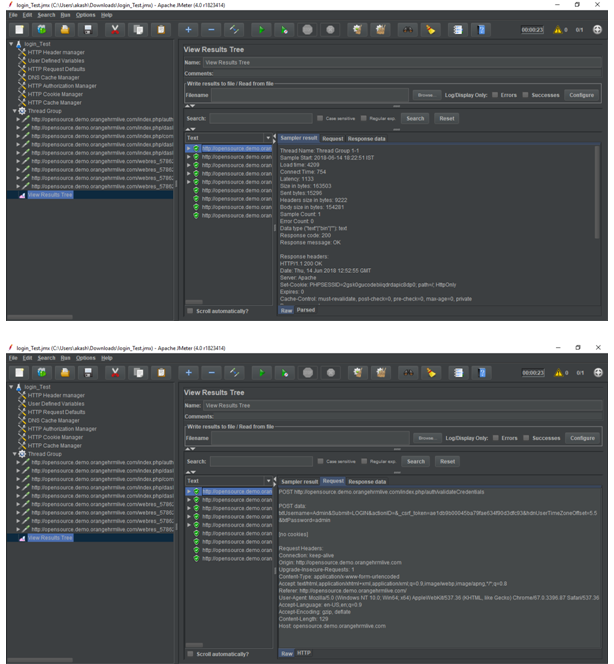Screen dimensions: 614x664
Task: Expand the index.php/auth sampler node in upper window tree
Action: pyautogui.click(x=18, y=119)
